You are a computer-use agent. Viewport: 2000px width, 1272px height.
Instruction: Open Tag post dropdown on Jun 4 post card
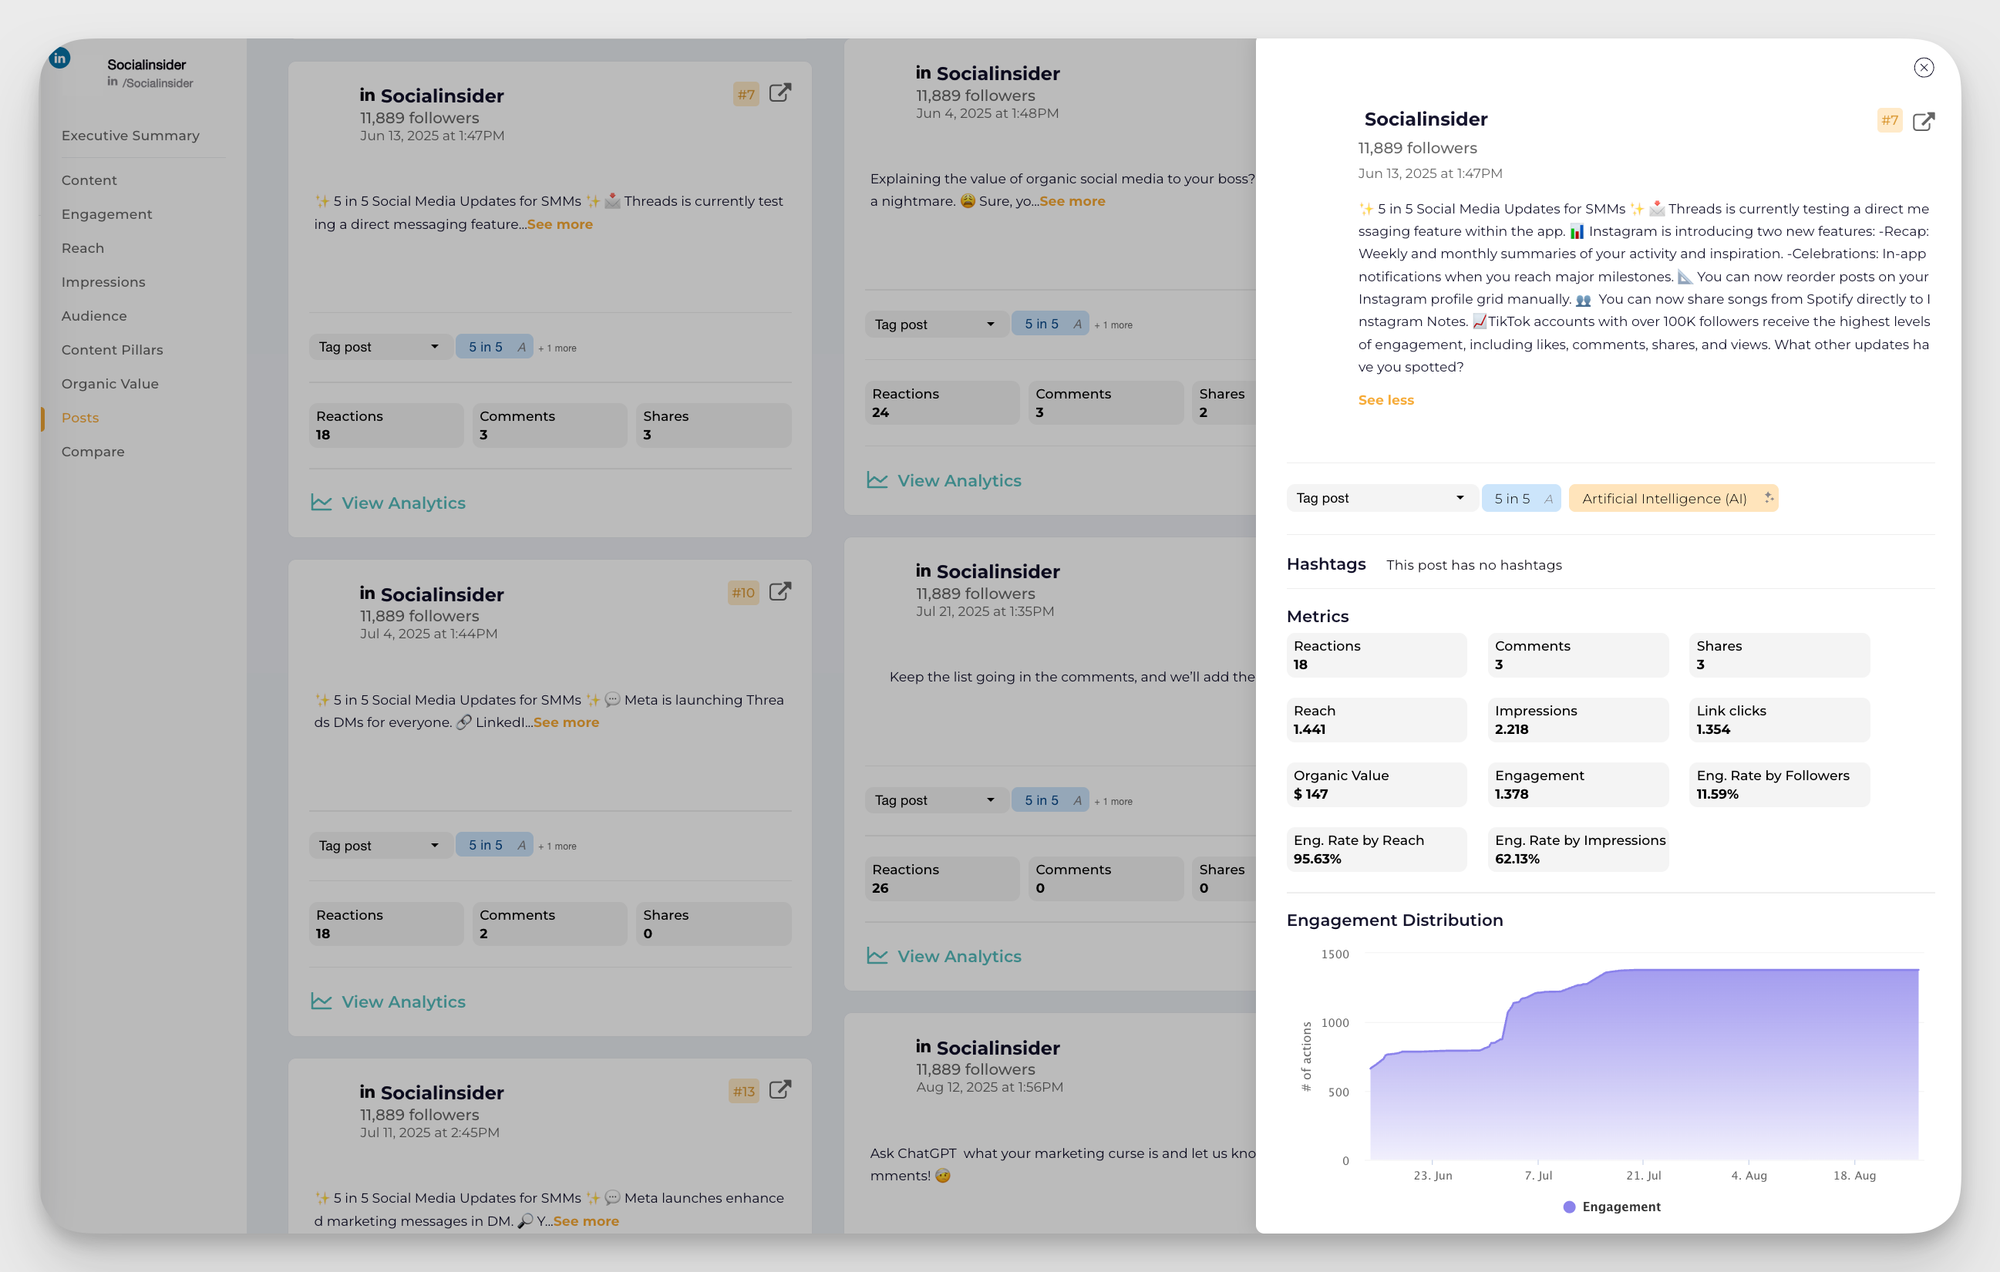[x=936, y=324]
